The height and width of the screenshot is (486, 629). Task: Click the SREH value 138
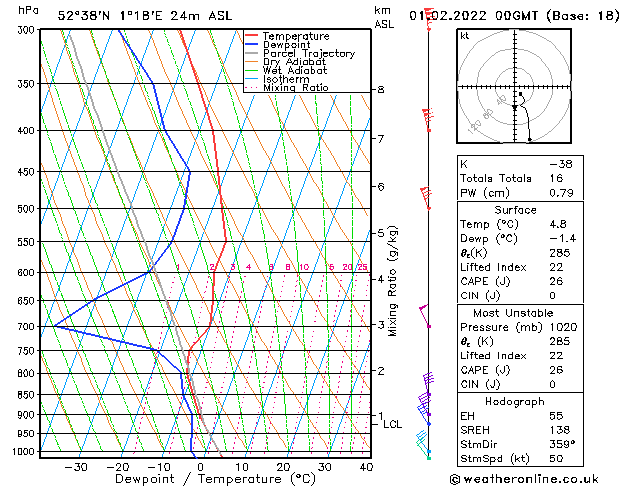click(560, 430)
